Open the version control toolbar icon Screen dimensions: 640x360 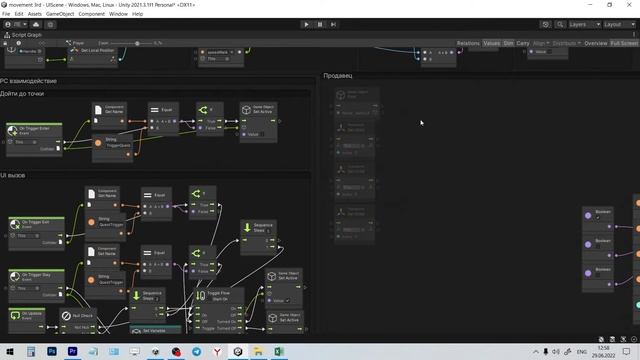point(50,24)
